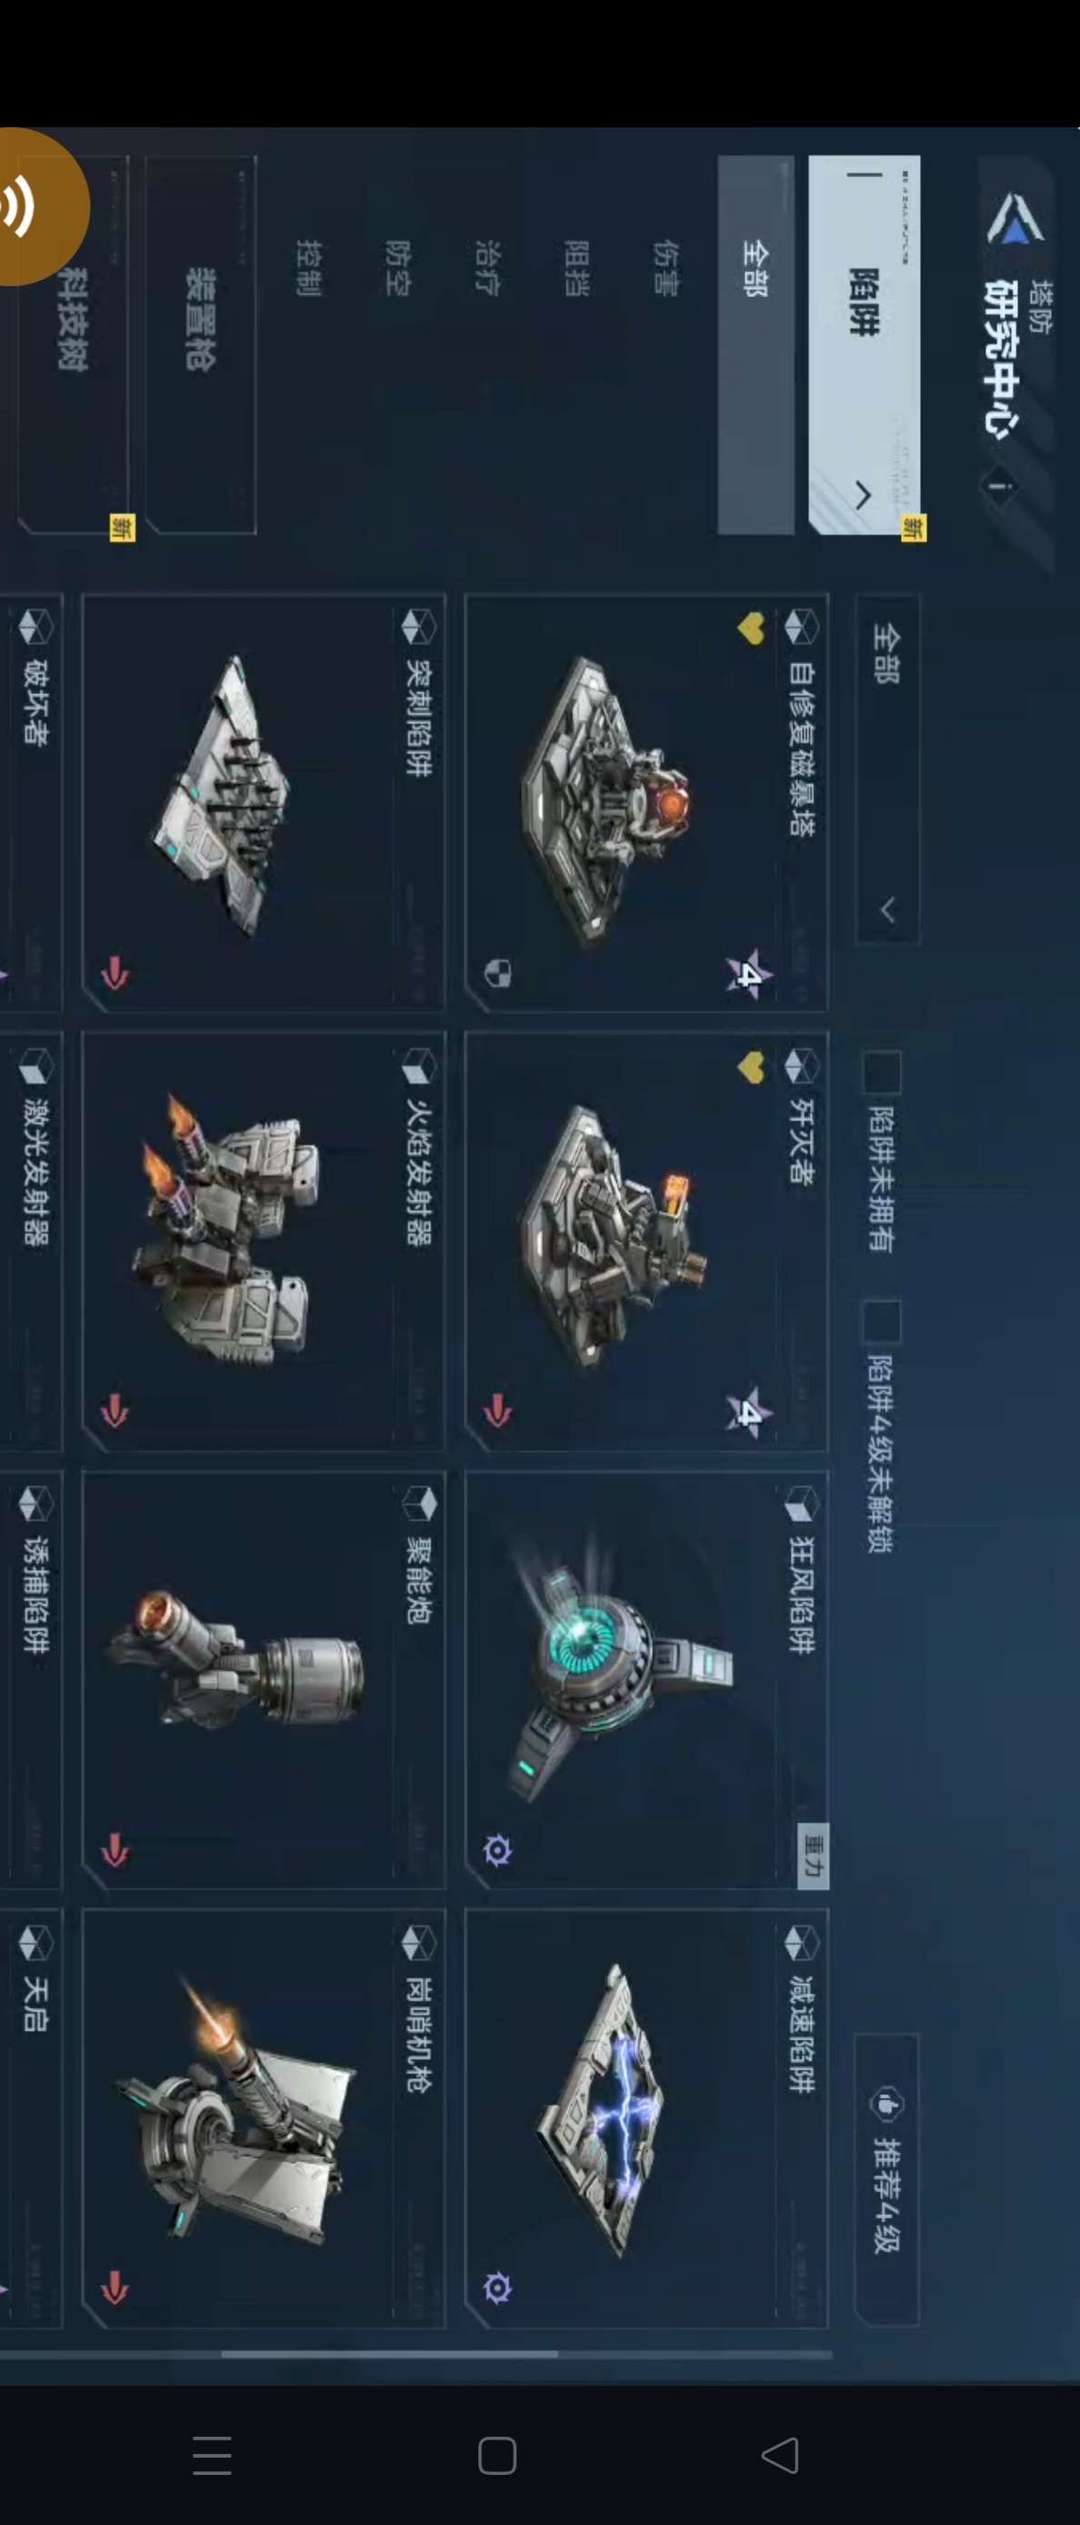1080x2525 pixels.
Task: Tap the info icon beside 研究中心
Action: (x=997, y=487)
